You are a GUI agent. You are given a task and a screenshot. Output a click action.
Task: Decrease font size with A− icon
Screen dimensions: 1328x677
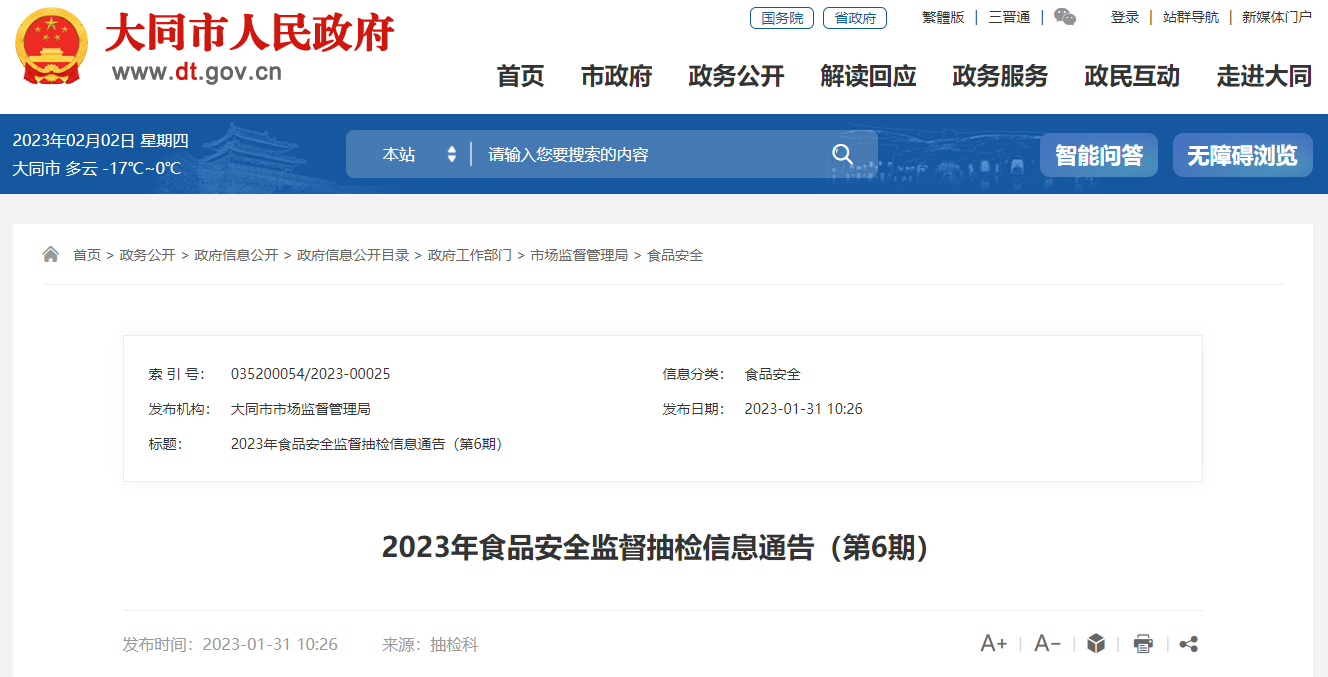(1047, 644)
